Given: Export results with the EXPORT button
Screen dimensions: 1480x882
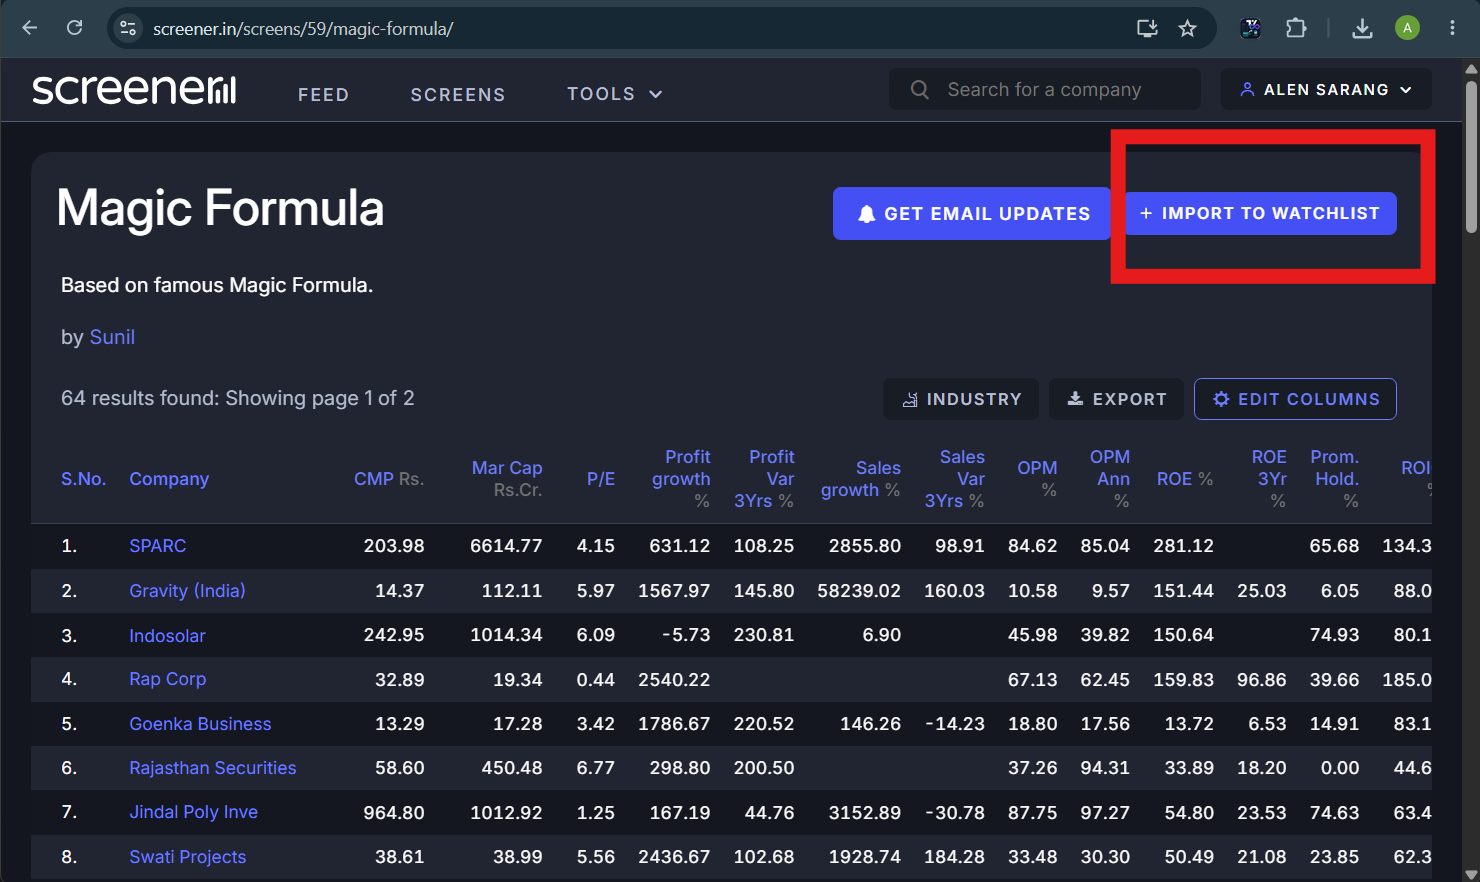Looking at the screenshot, I should click(1116, 399).
